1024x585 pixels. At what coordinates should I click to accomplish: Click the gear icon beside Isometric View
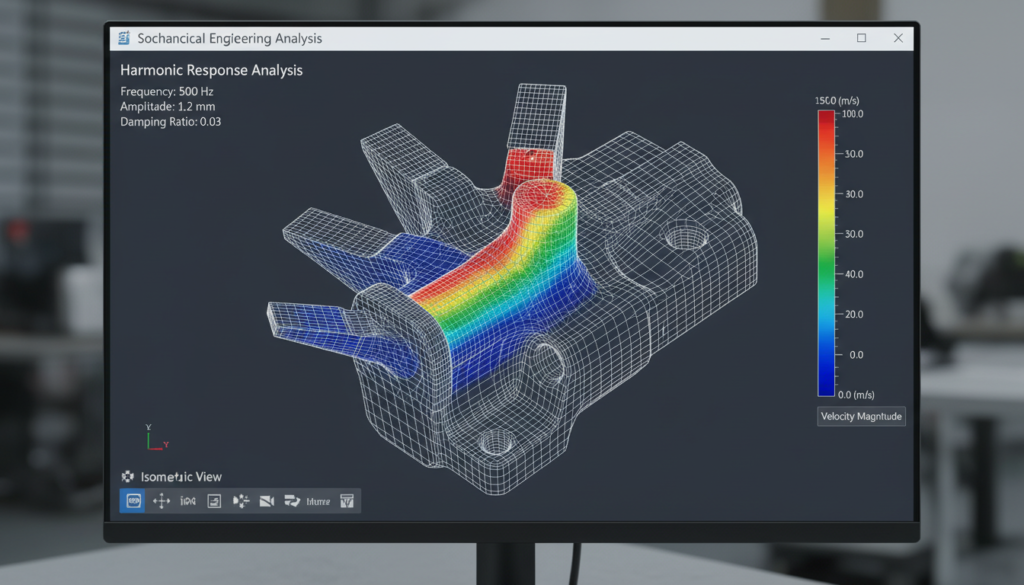(x=127, y=477)
